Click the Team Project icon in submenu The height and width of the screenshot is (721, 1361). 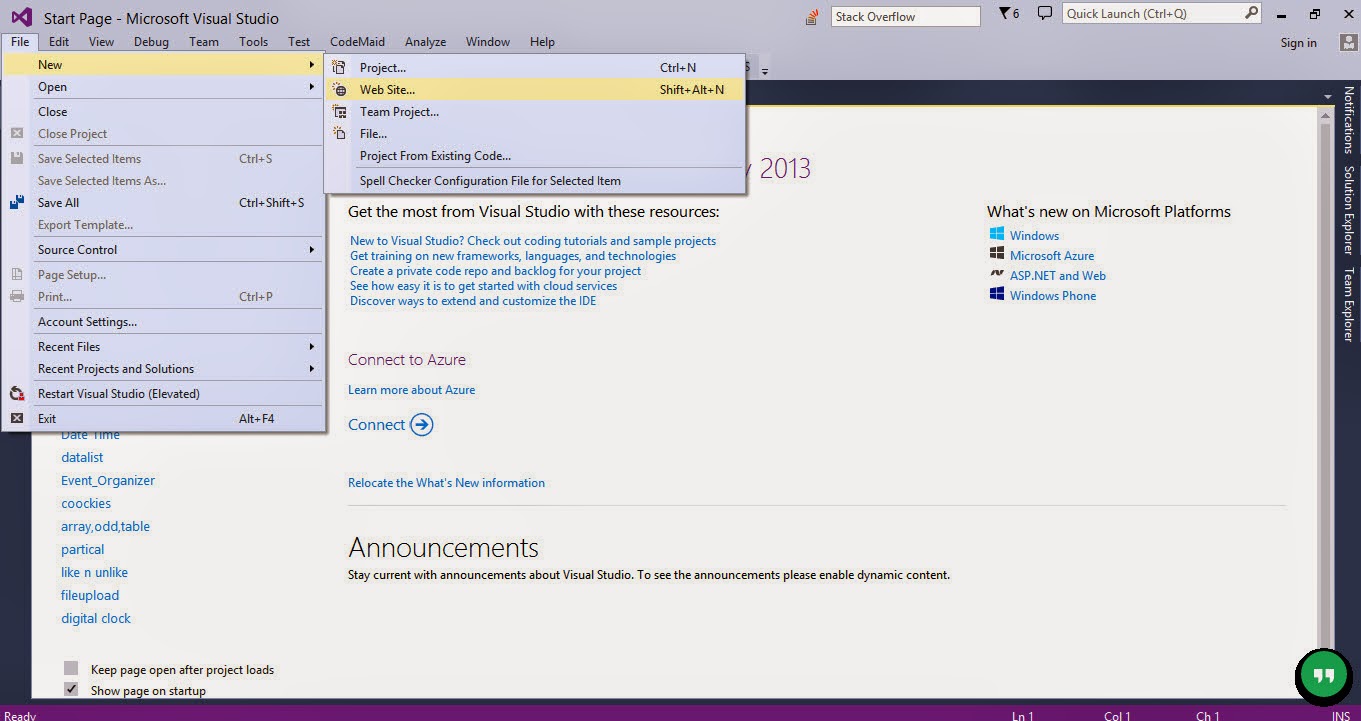(340, 111)
